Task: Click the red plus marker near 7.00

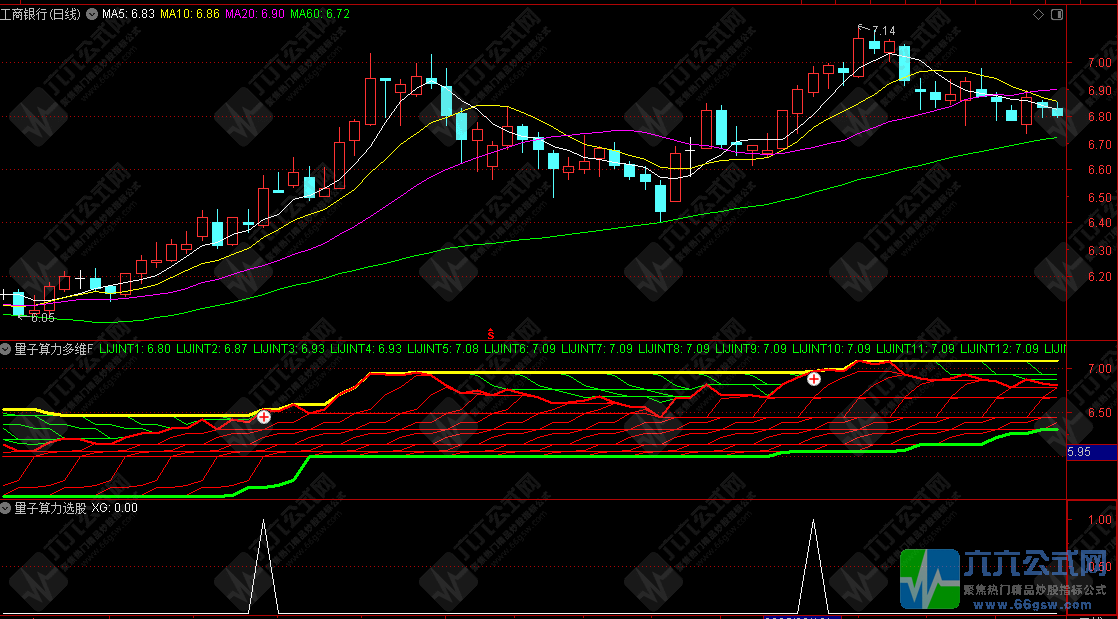Action: click(814, 379)
